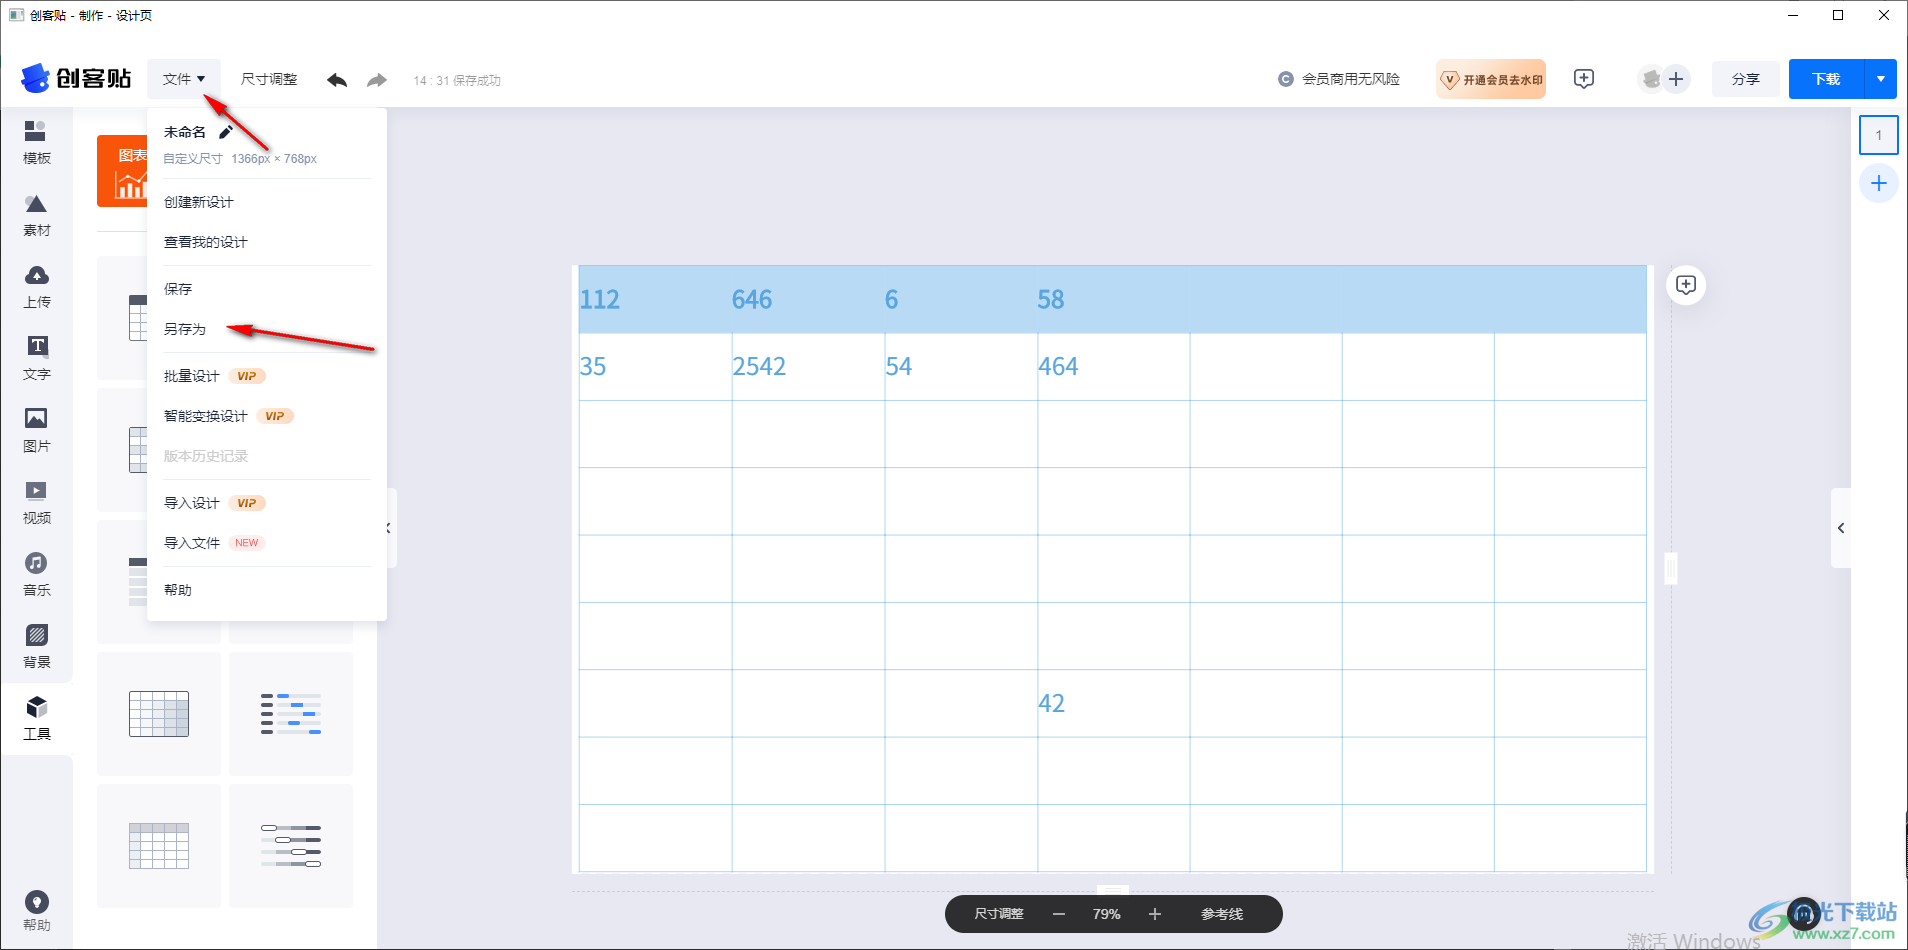This screenshot has width=1908, height=950.
Task: Open the 视频 video panel
Action: [36, 503]
